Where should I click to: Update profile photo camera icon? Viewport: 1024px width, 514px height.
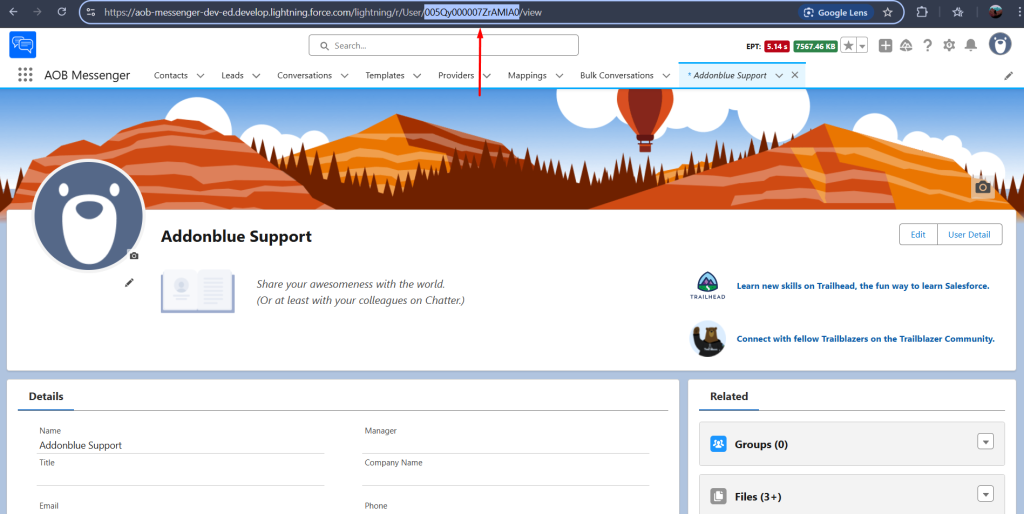coord(134,256)
